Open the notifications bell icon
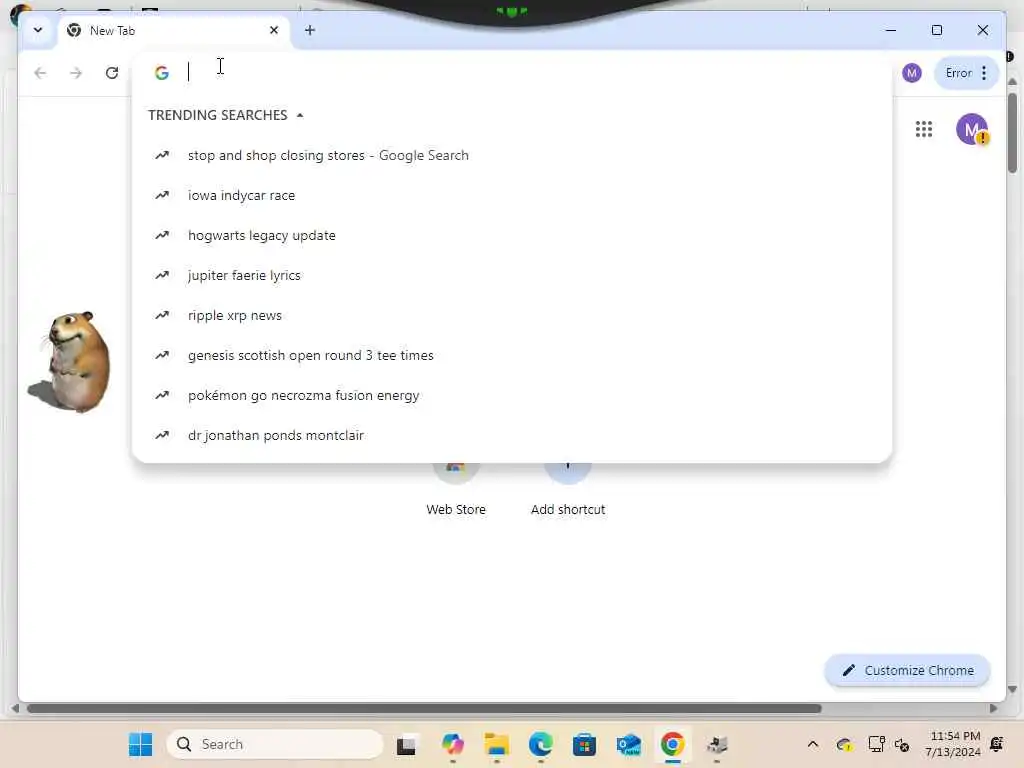 [997, 744]
